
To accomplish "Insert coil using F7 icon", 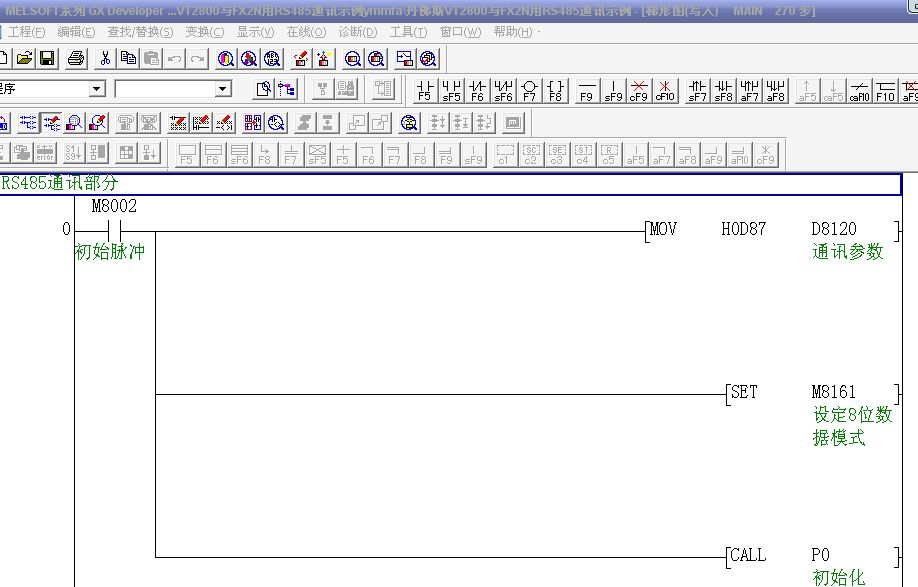I will pos(530,91).
